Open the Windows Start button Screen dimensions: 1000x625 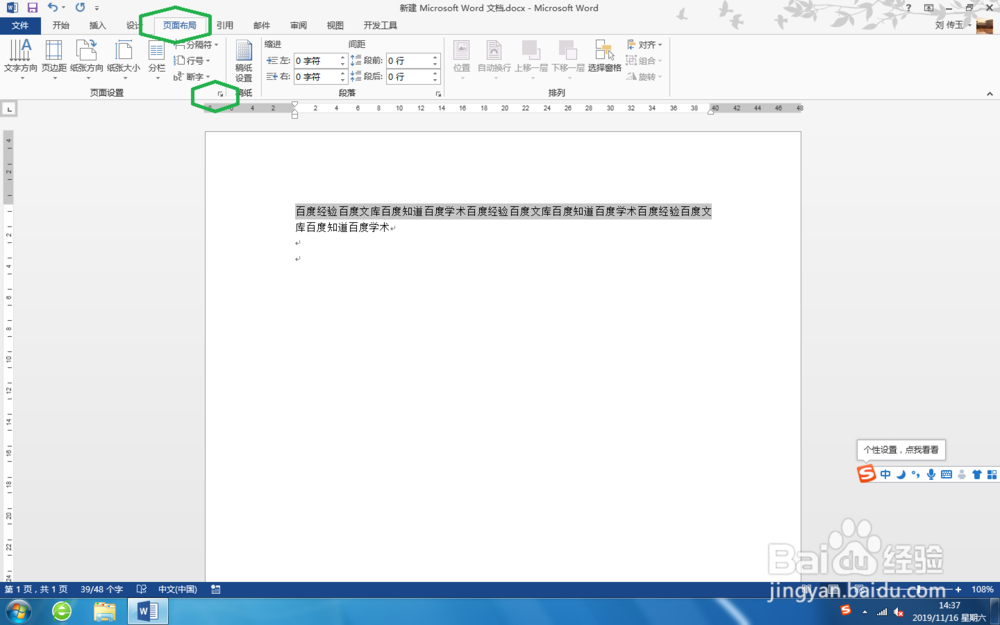pyautogui.click(x=18, y=612)
